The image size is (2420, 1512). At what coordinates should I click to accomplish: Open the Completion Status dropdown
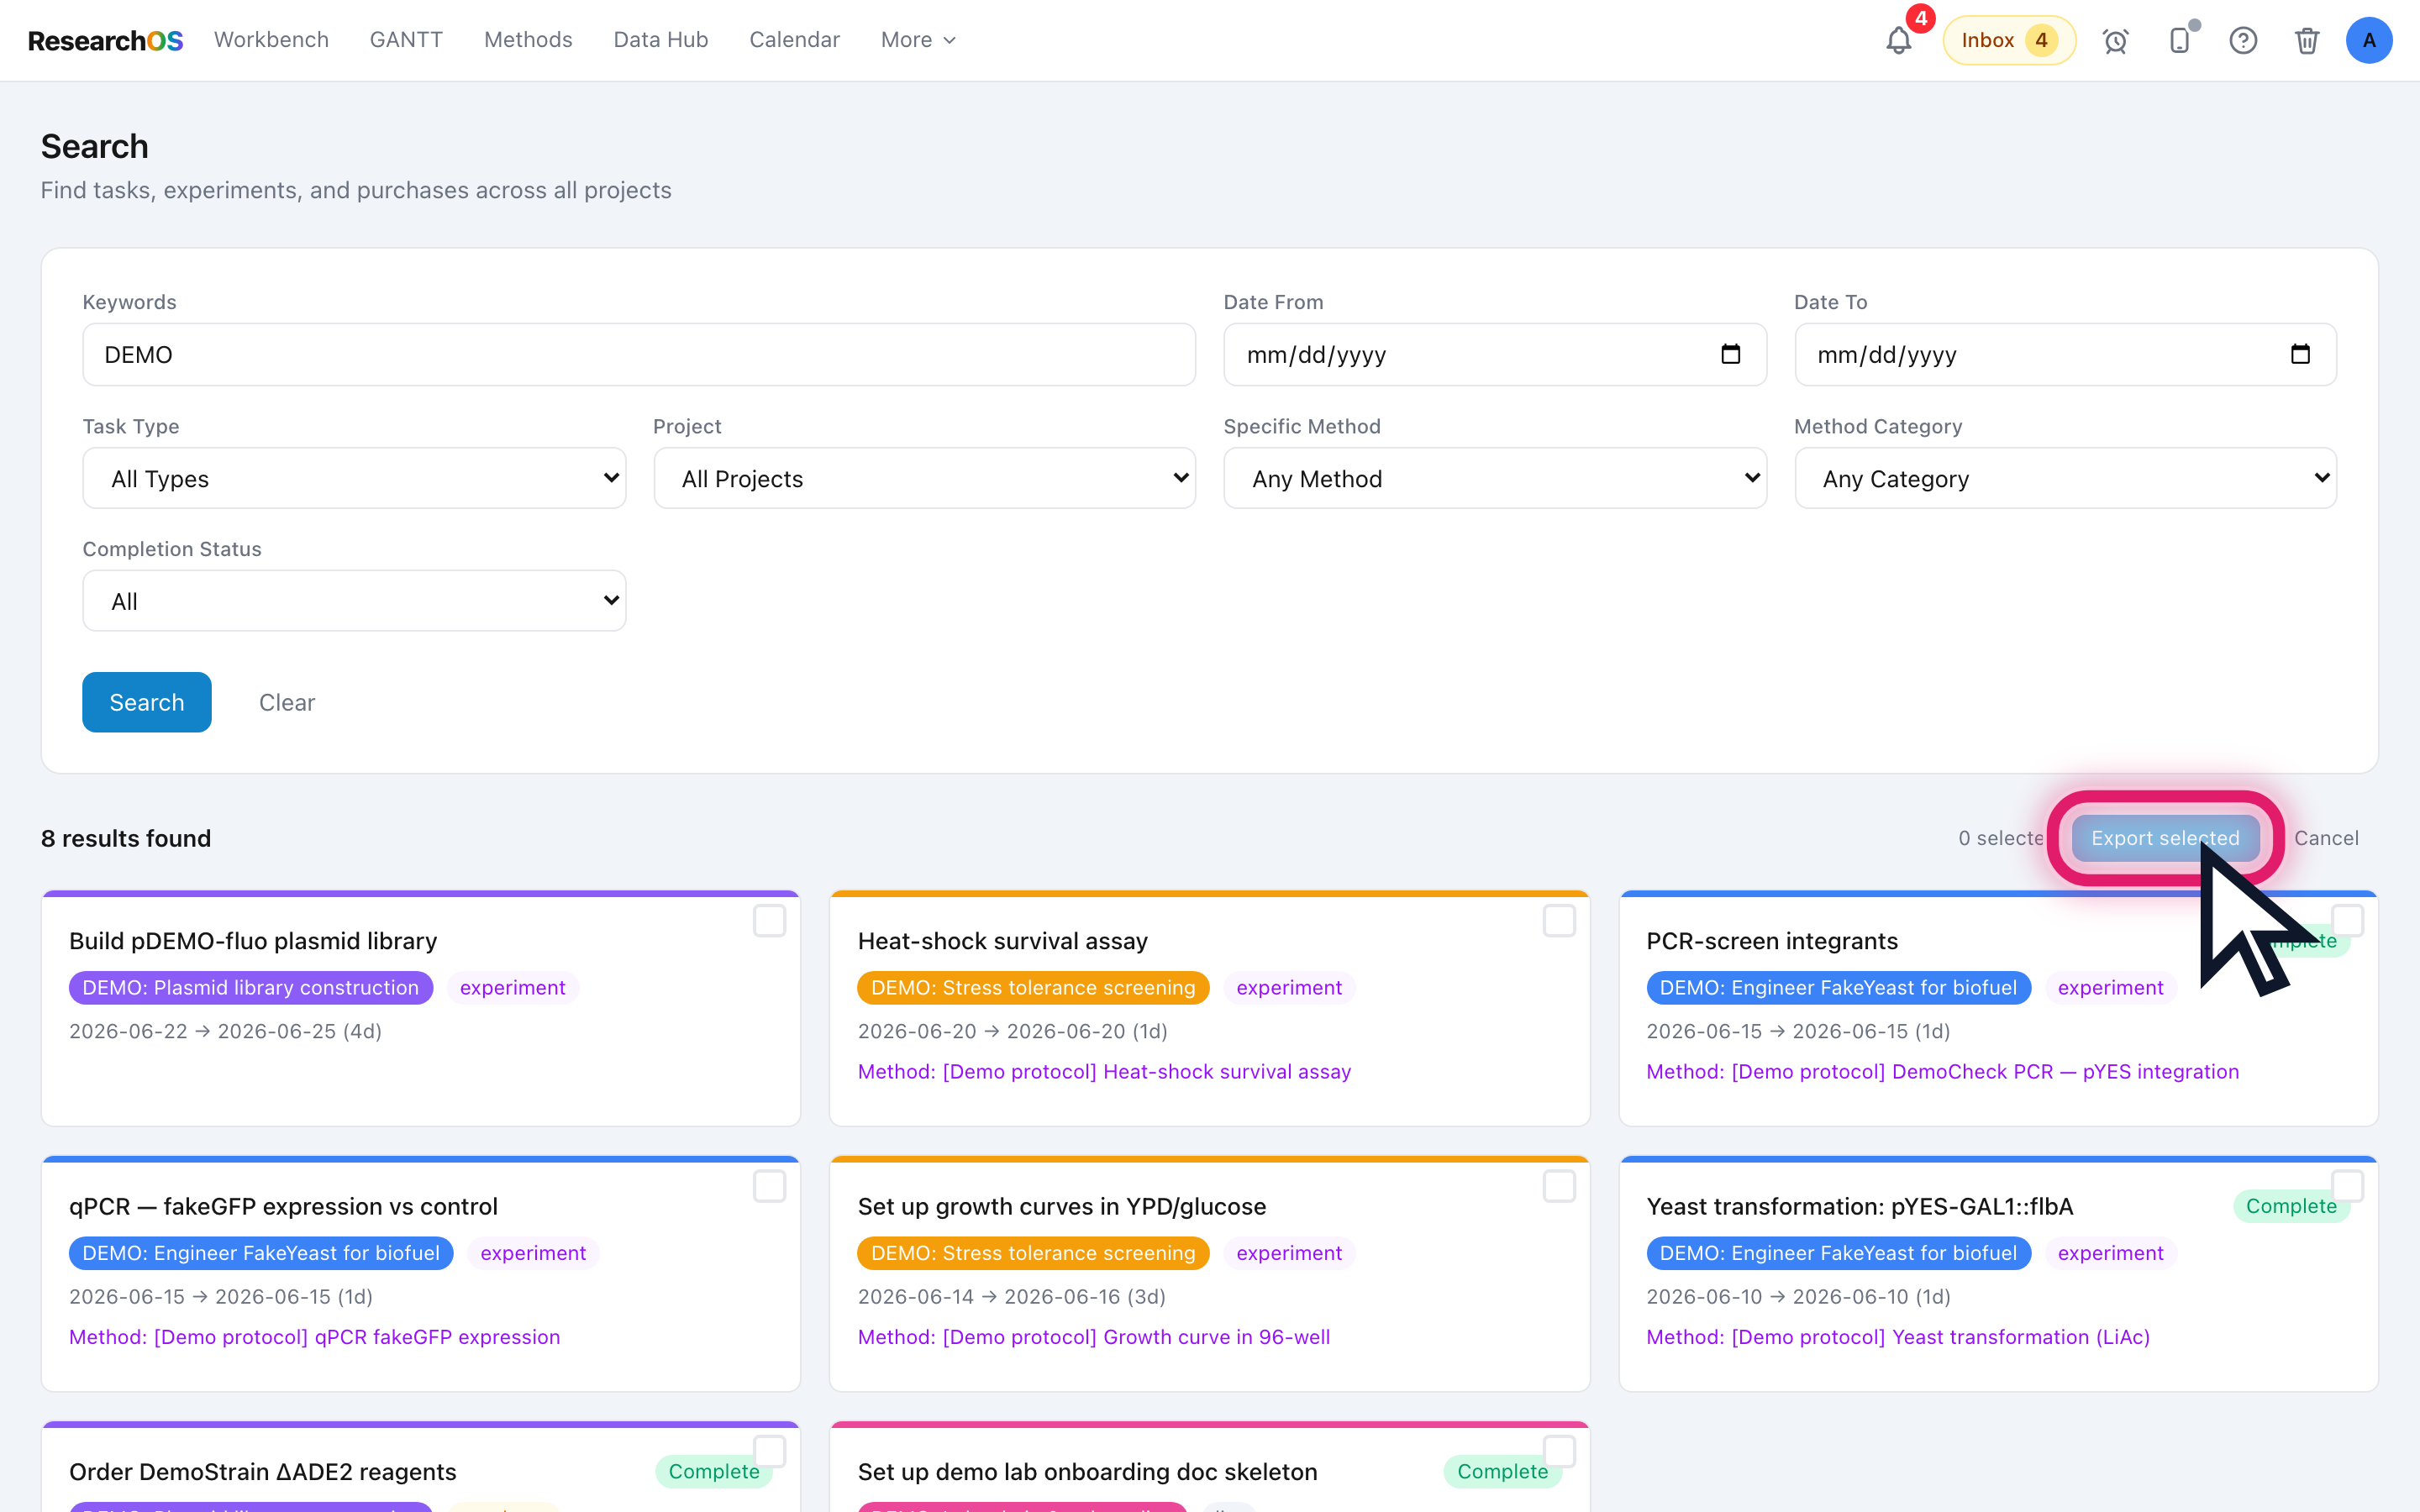pyautogui.click(x=354, y=601)
